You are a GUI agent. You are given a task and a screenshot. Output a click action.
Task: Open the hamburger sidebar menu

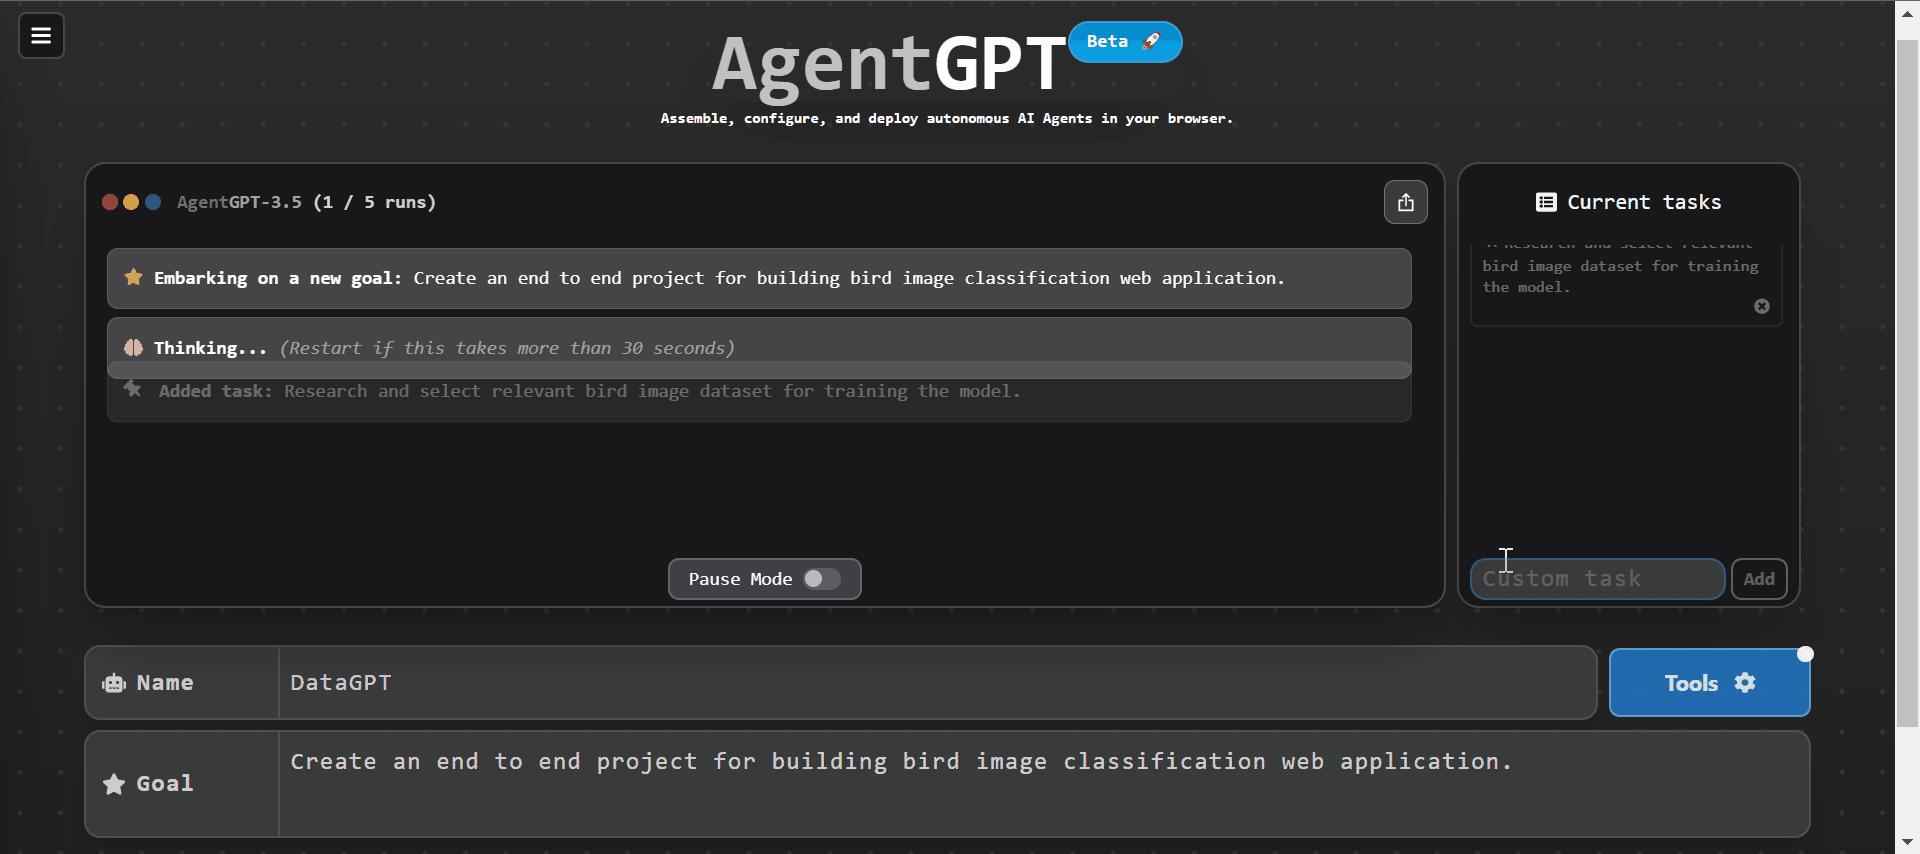(x=41, y=36)
